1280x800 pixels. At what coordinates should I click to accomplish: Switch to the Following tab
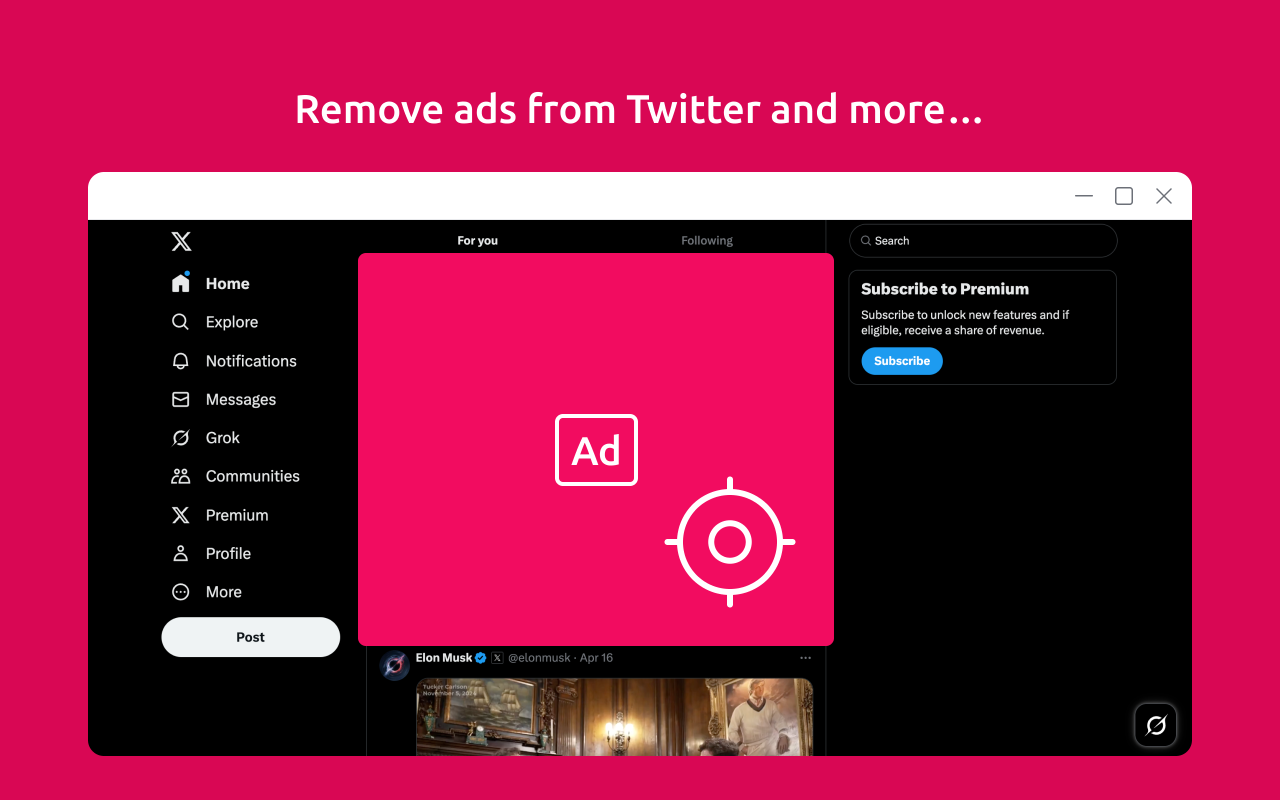tap(707, 240)
